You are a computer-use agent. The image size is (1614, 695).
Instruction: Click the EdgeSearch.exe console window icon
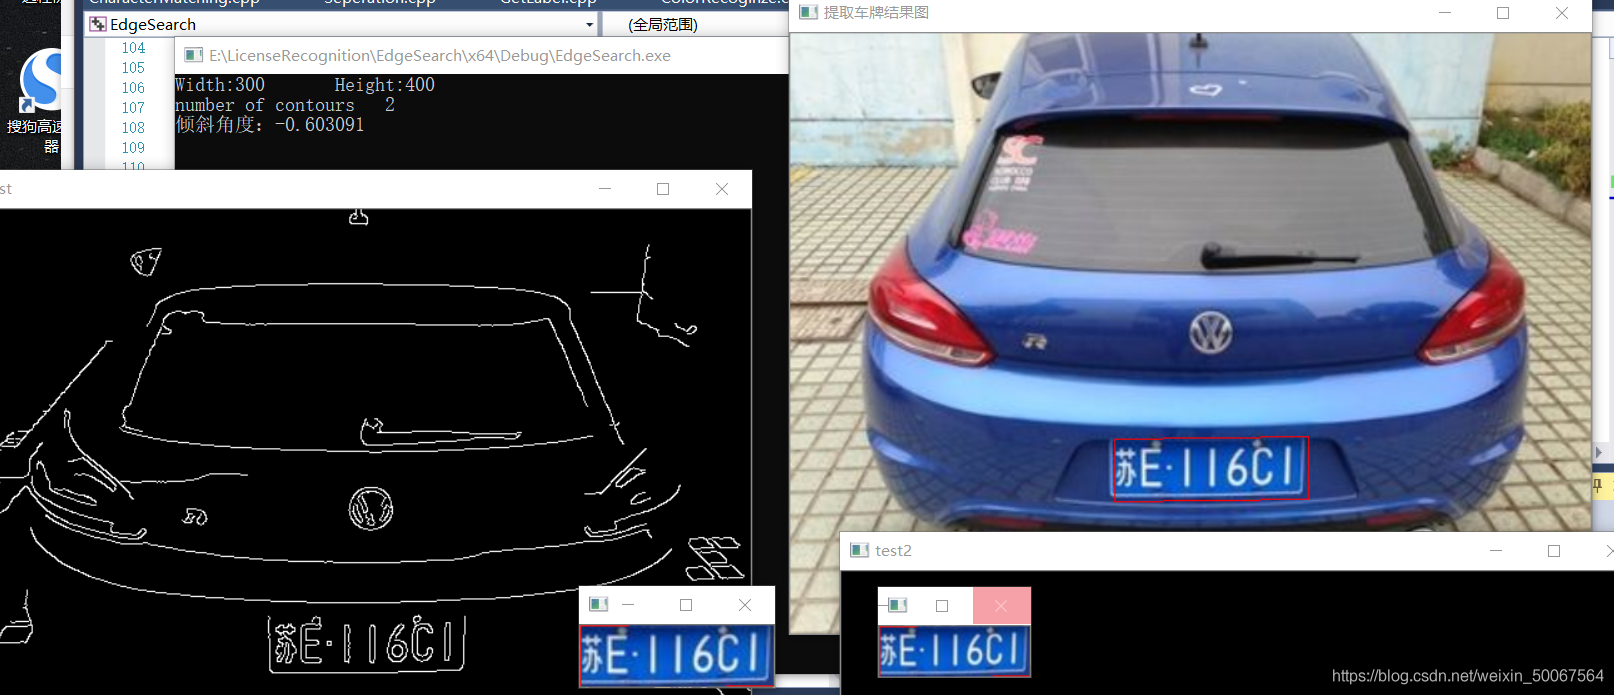(x=194, y=55)
